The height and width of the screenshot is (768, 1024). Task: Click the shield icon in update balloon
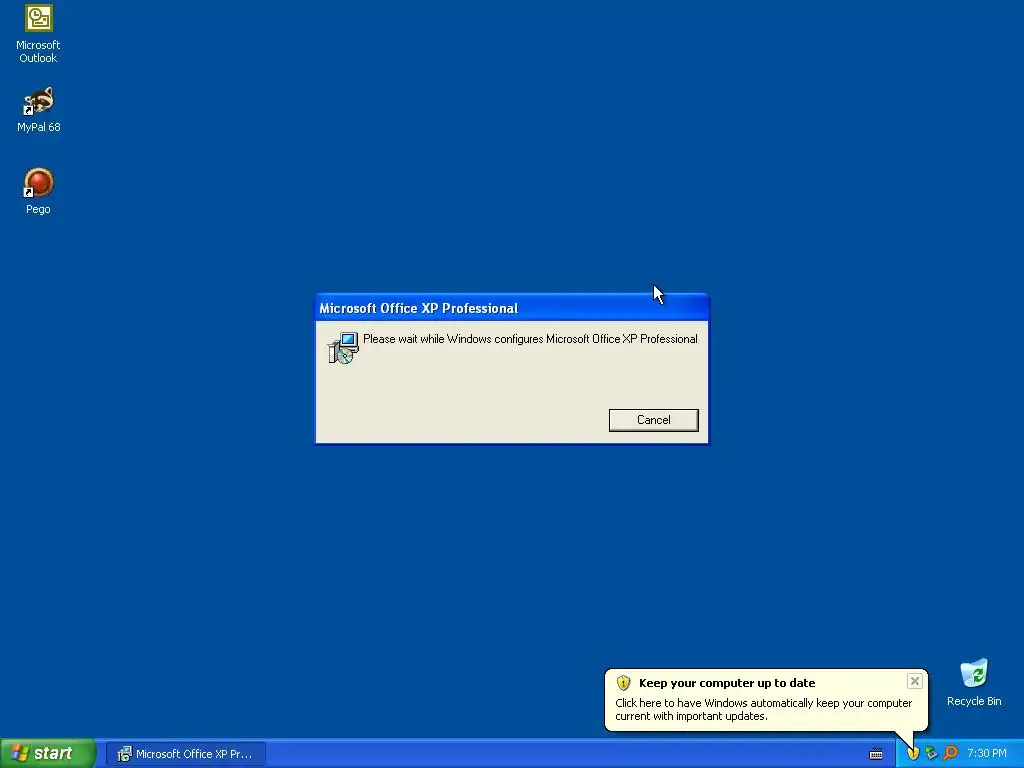[x=623, y=683]
